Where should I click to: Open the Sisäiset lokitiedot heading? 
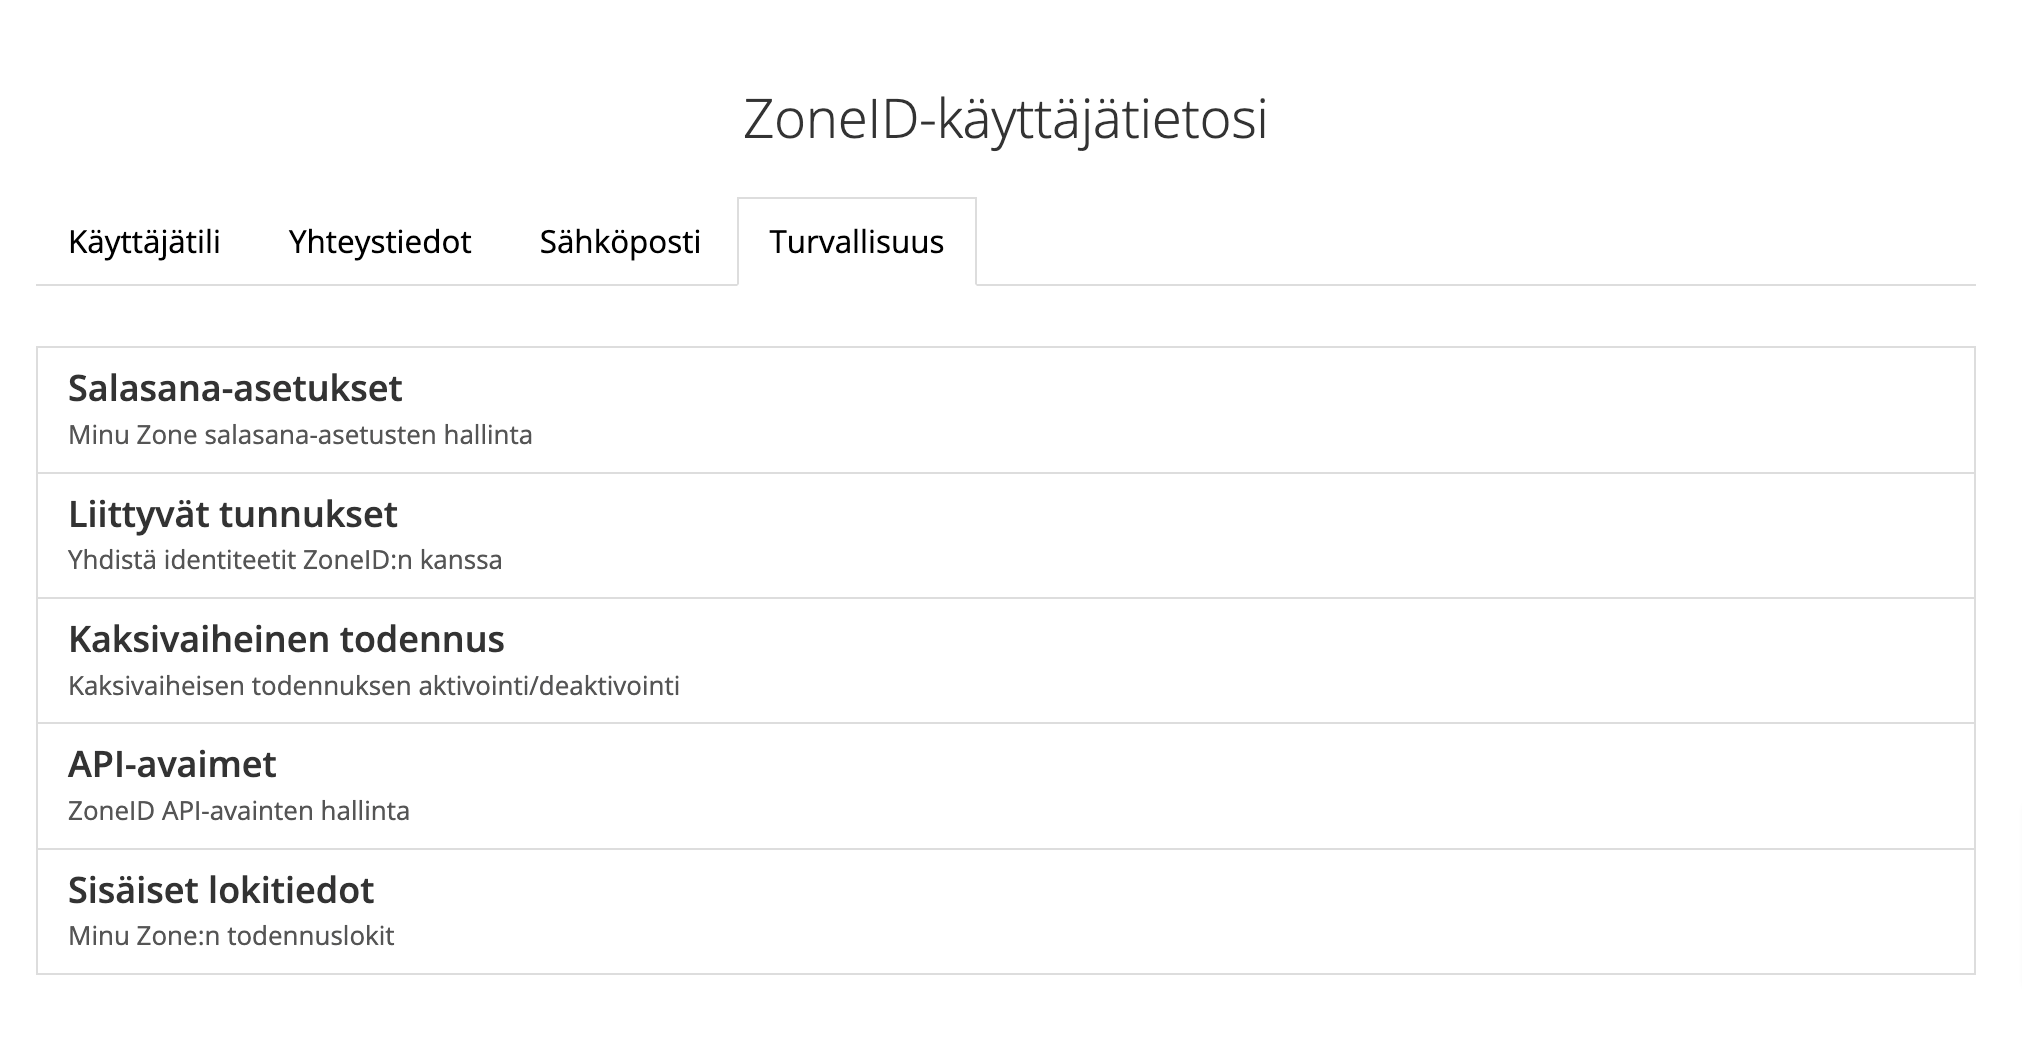click(221, 890)
